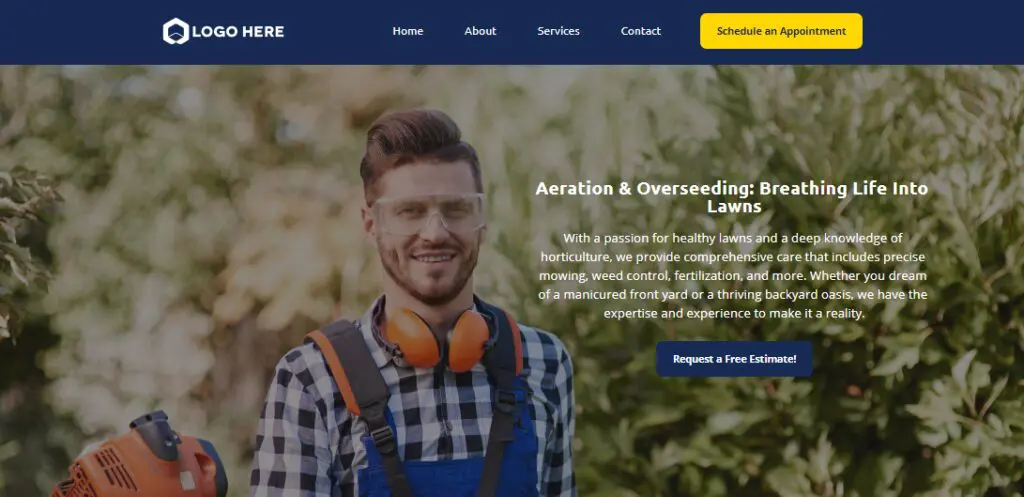Click the yellow Schedule an Appointment button
This screenshot has height=497, width=1024.
tap(781, 31)
